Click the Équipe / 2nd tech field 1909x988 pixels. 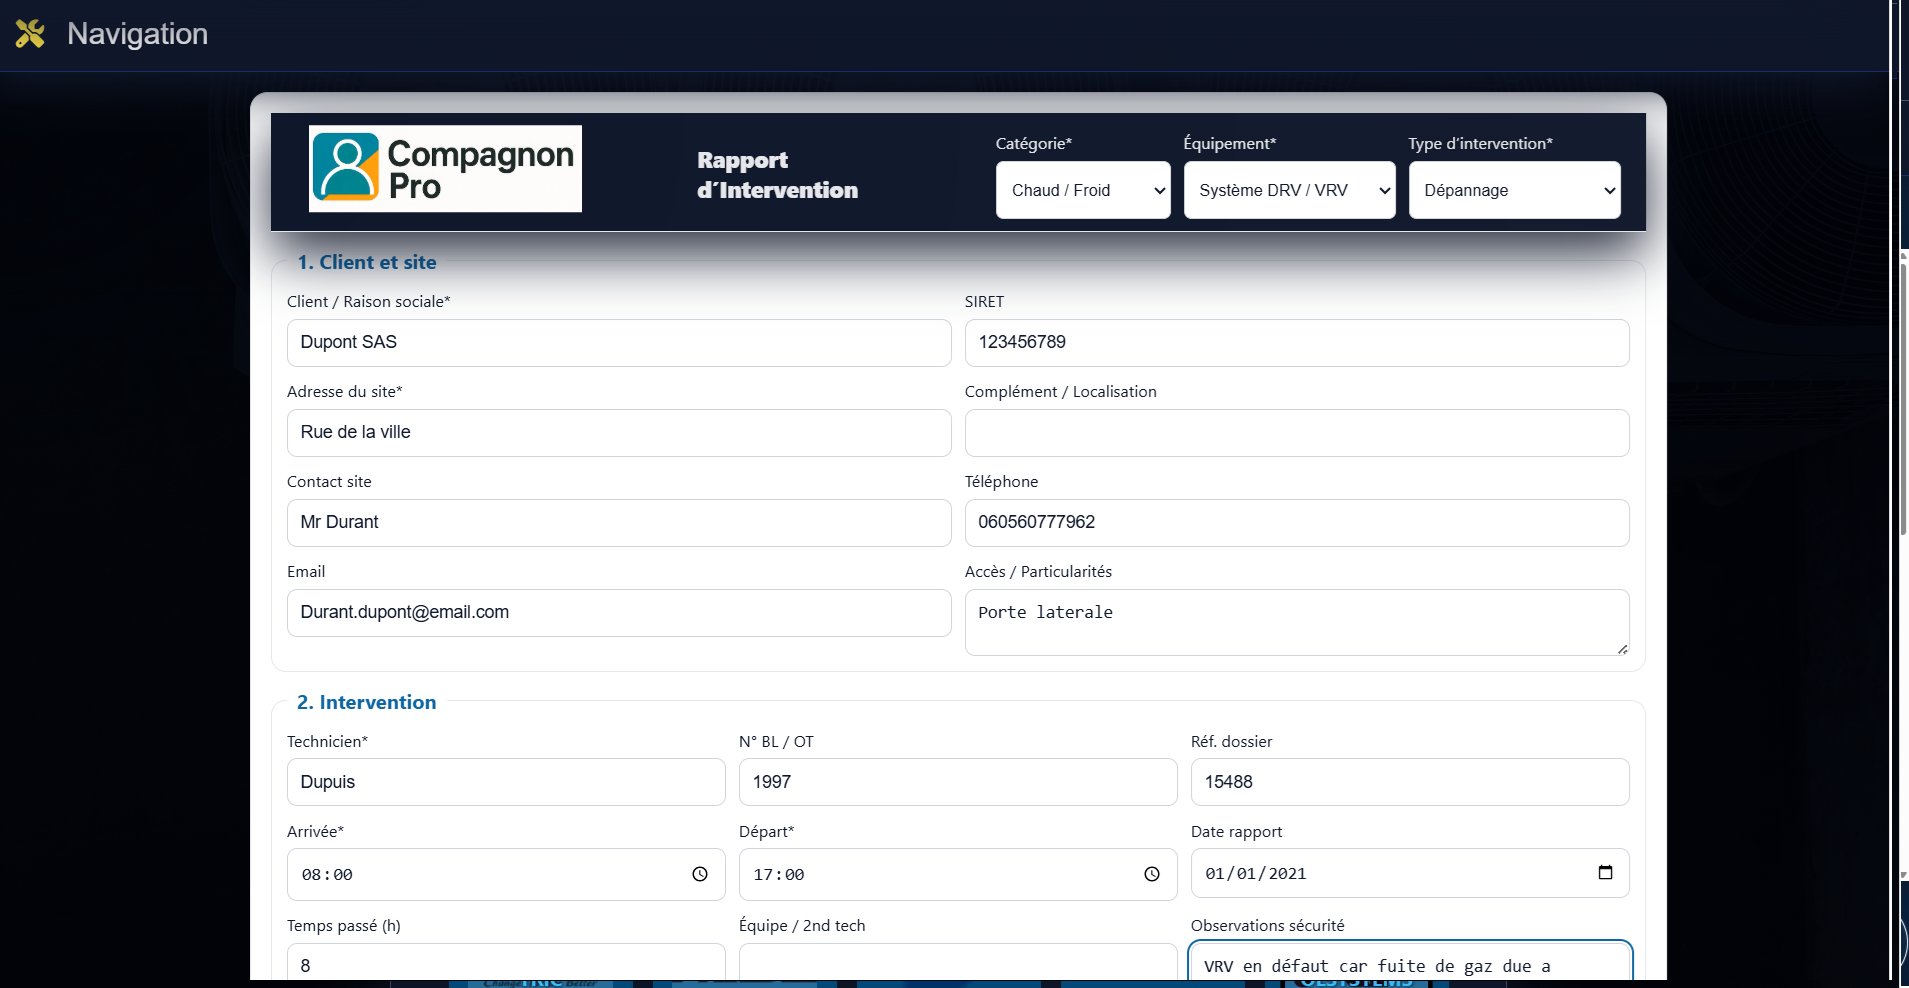coord(958,962)
